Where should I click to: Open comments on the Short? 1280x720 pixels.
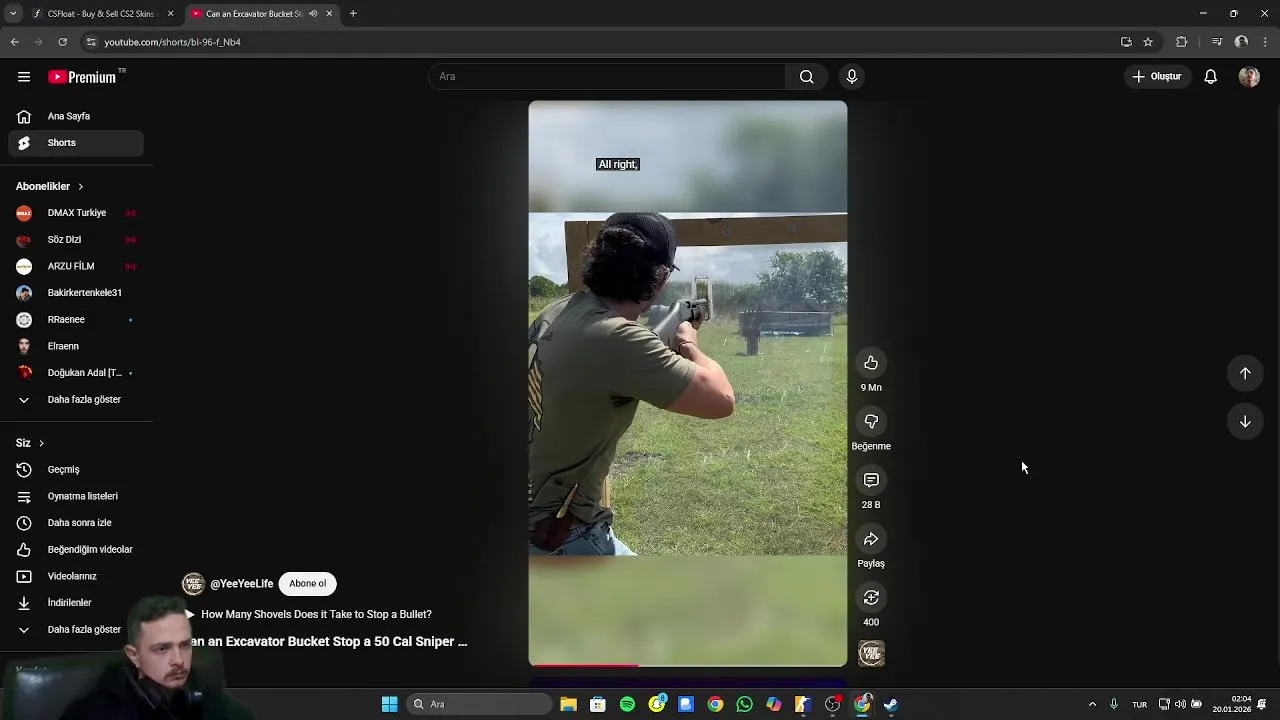(x=871, y=481)
